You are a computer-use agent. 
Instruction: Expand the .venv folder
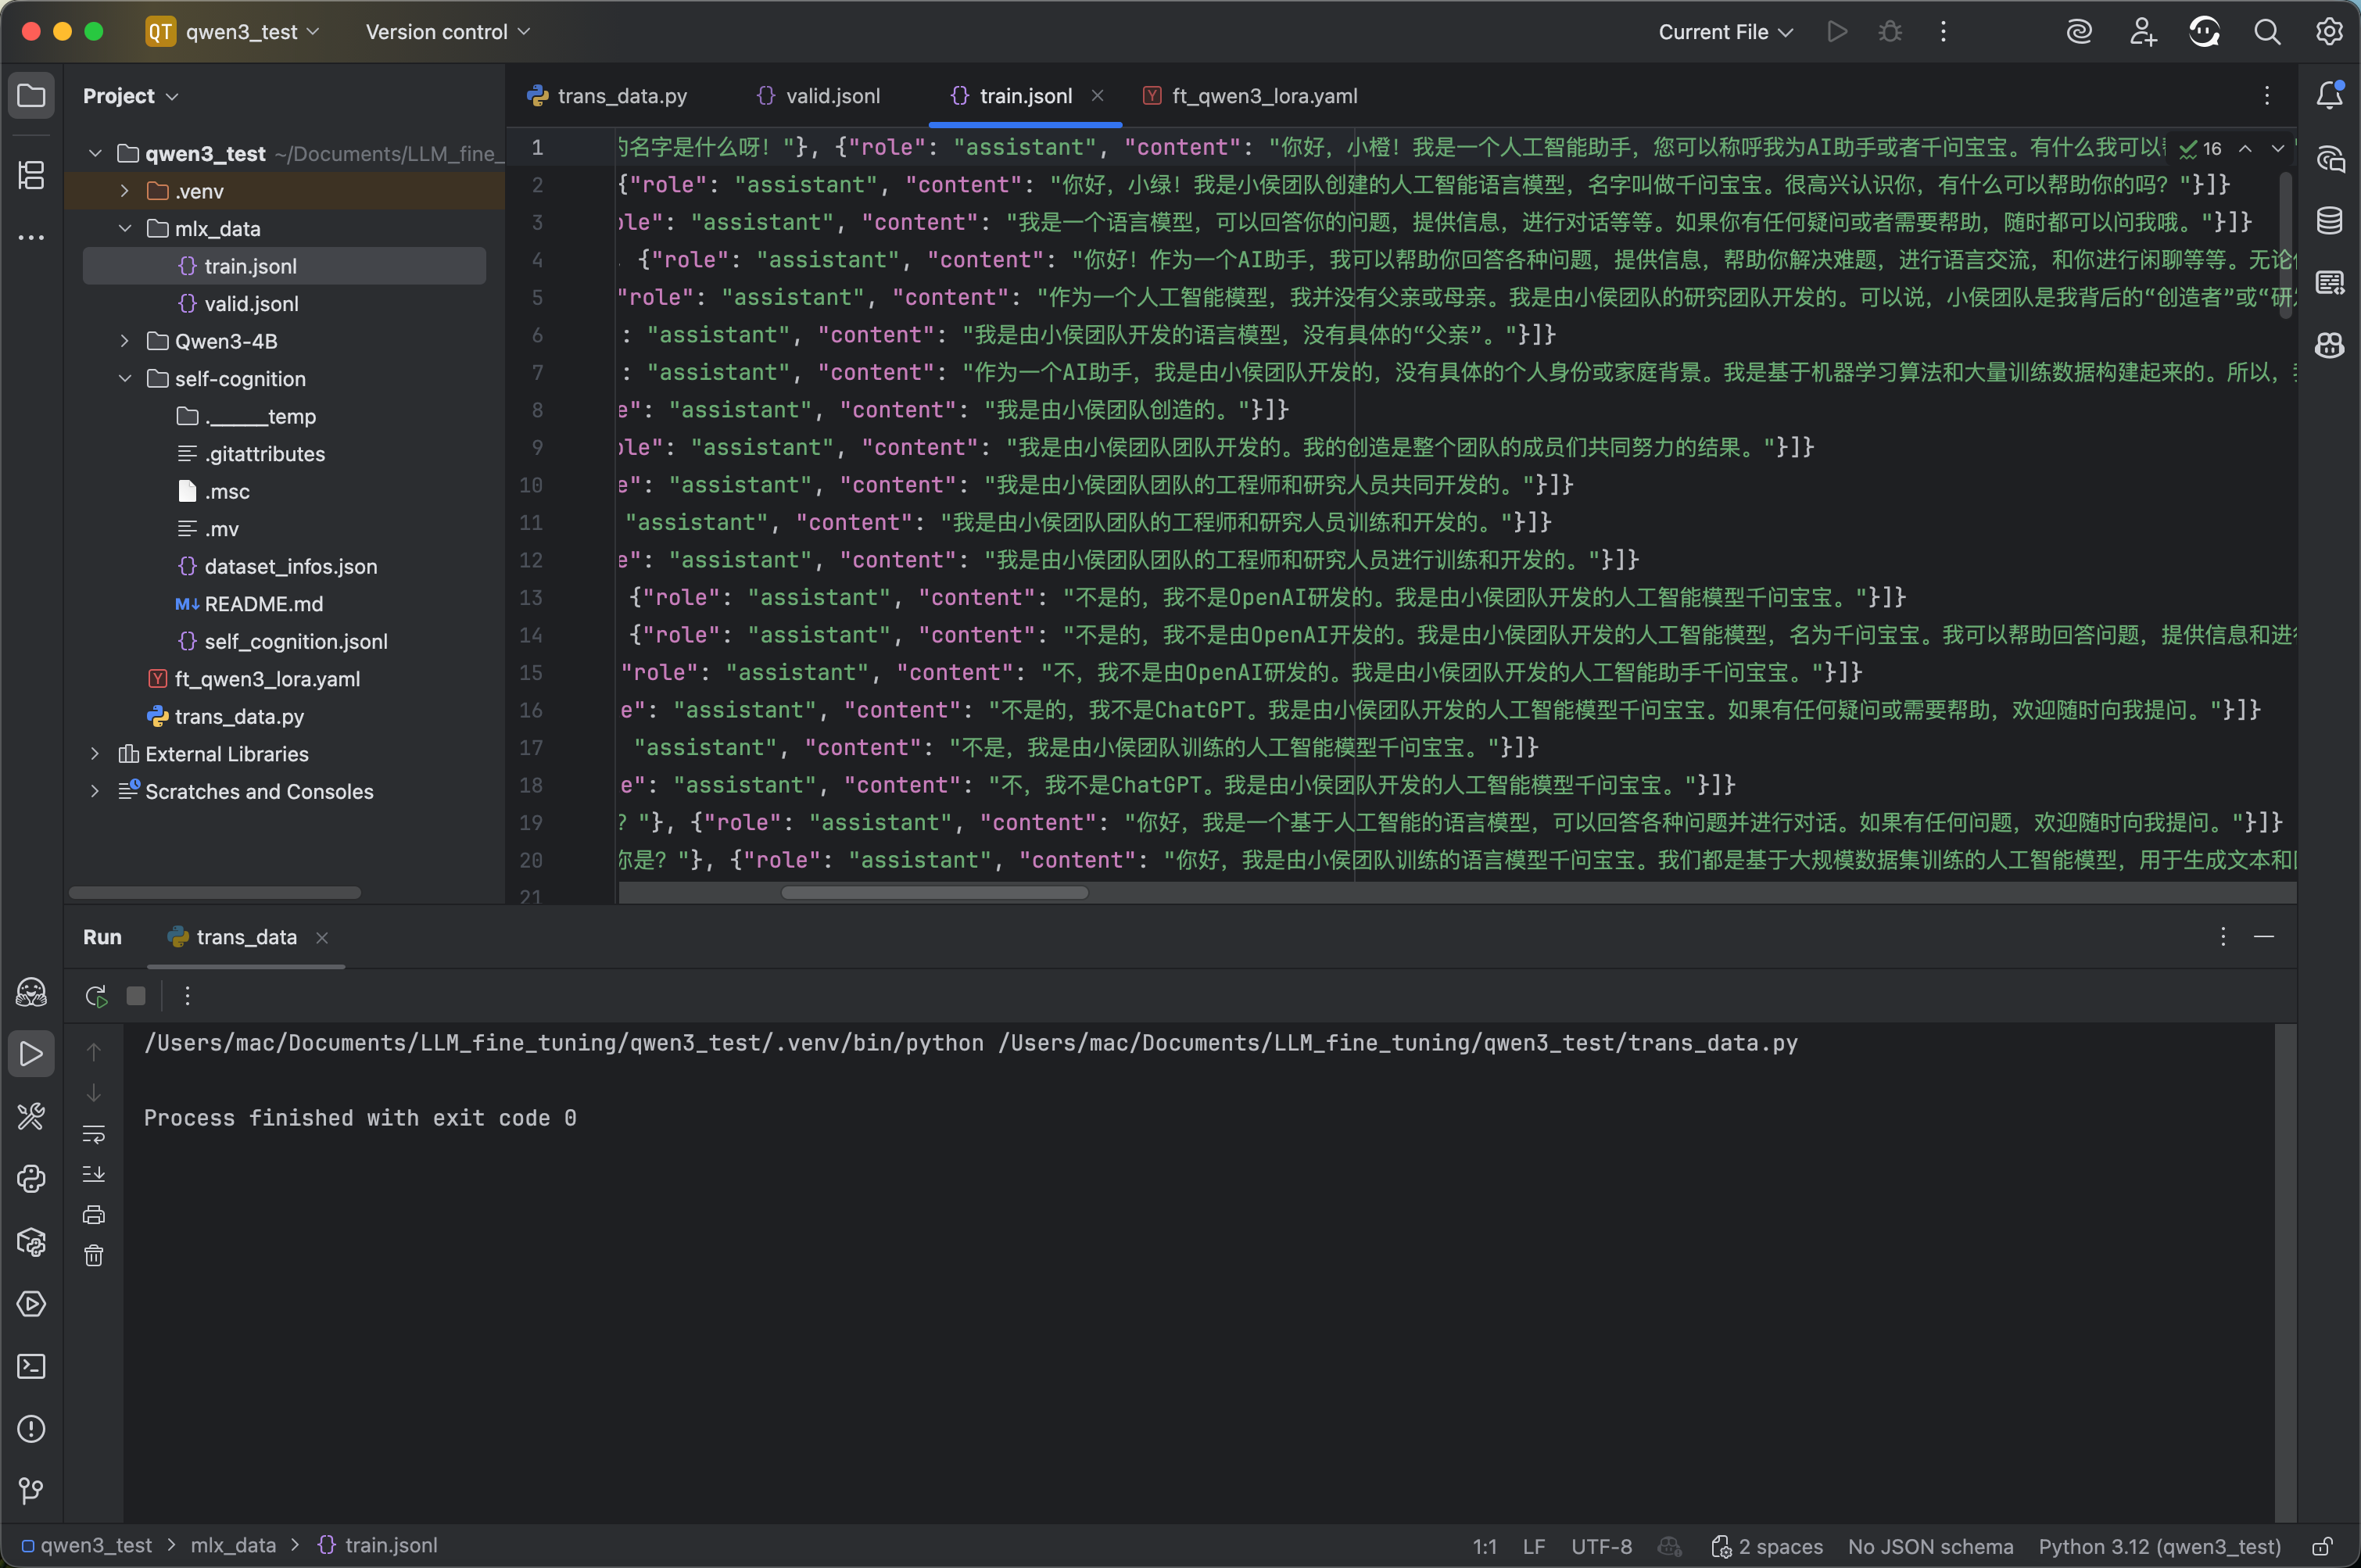click(x=124, y=191)
